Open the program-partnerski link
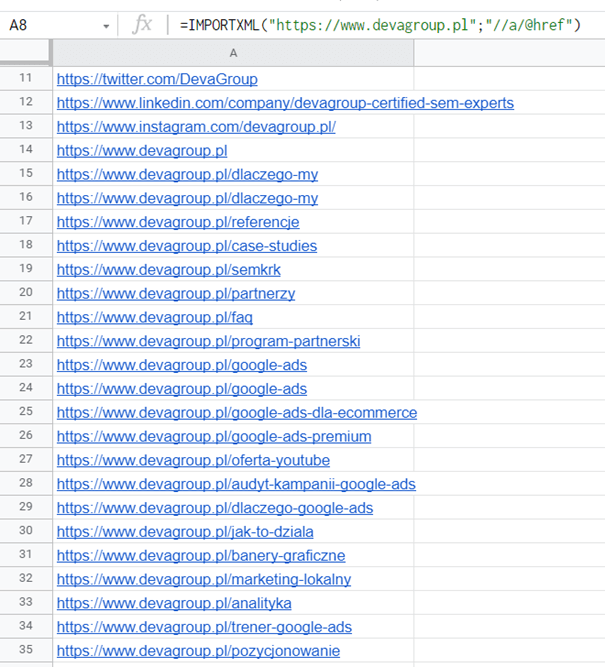605x667 pixels. (208, 342)
